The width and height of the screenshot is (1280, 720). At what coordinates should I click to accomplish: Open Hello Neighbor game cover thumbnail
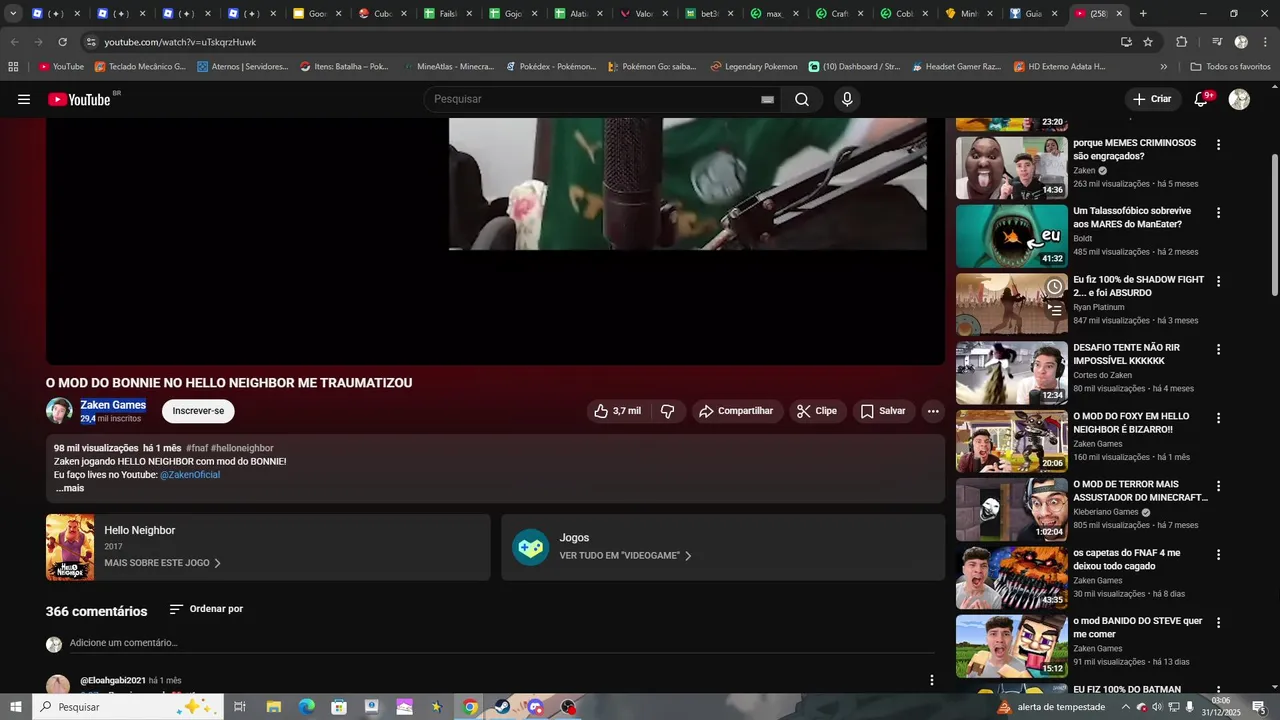[x=70, y=547]
